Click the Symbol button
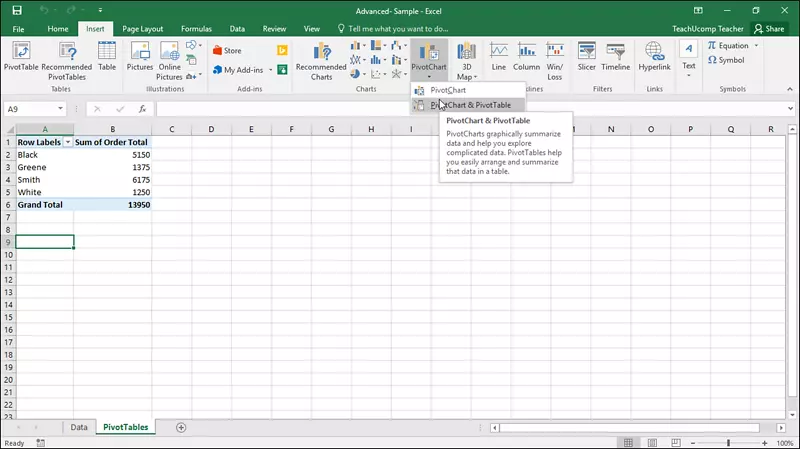The height and width of the screenshot is (449, 800). [726, 60]
